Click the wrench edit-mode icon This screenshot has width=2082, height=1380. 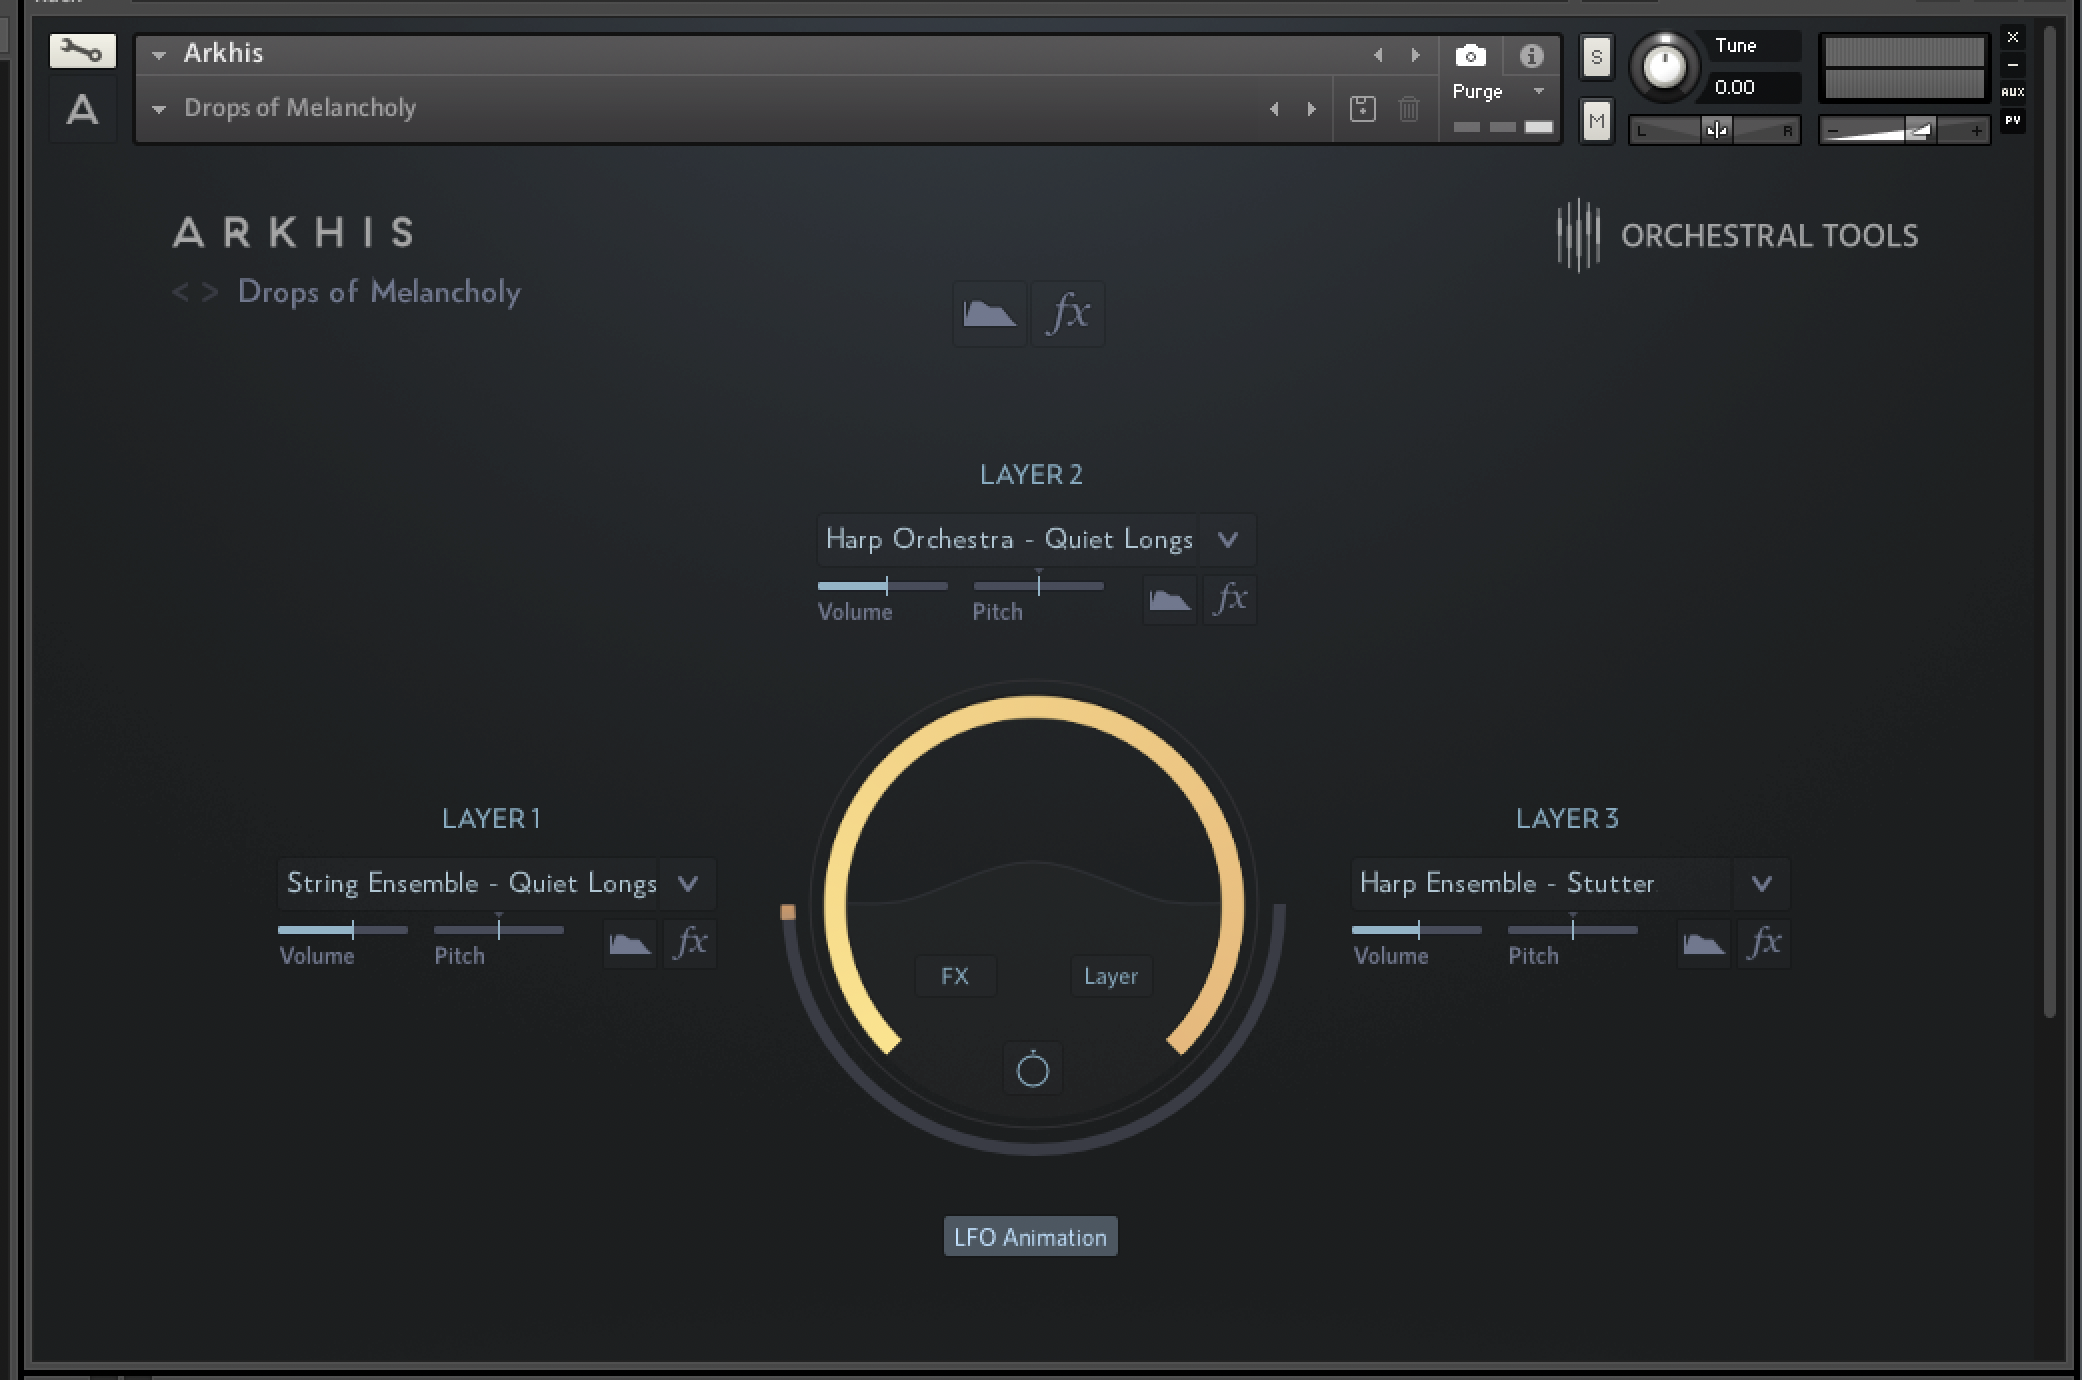[82, 50]
